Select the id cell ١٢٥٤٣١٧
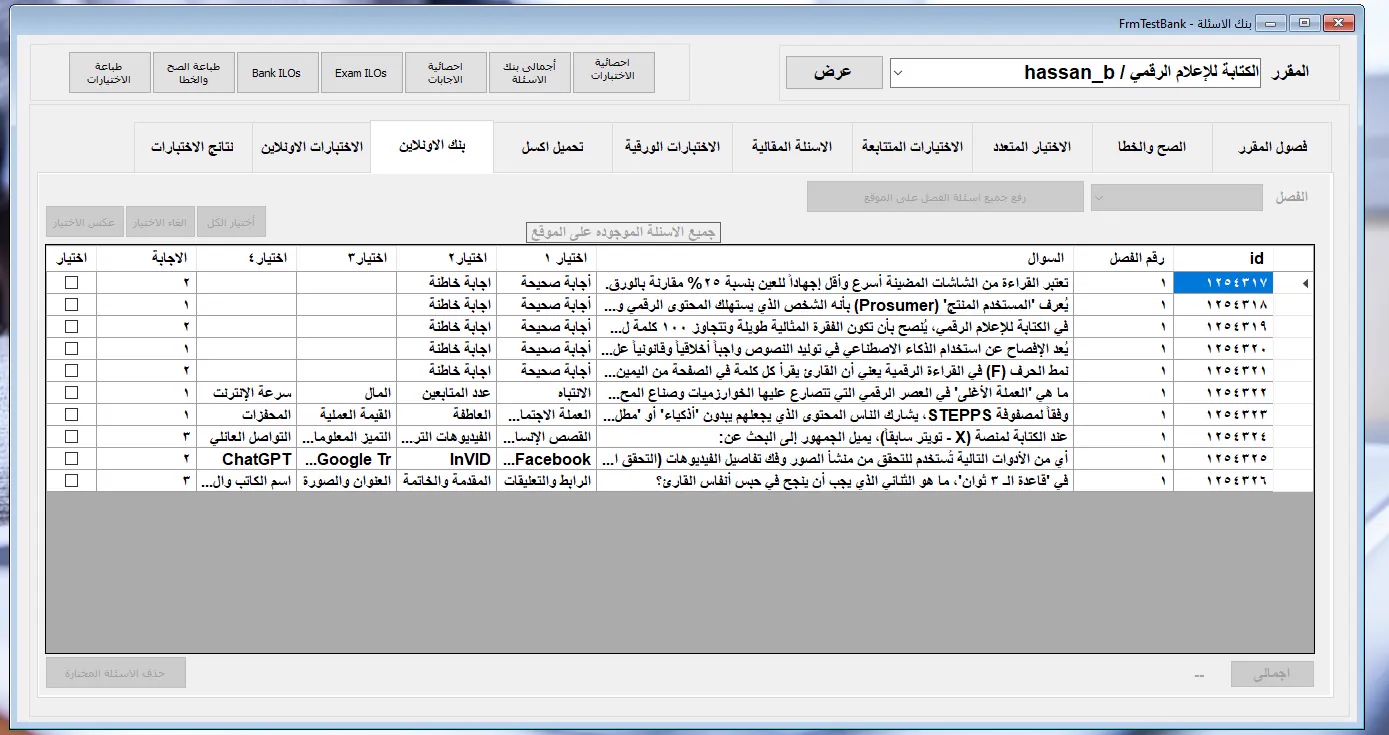Image resolution: width=1389 pixels, height=735 pixels. click(1223, 283)
